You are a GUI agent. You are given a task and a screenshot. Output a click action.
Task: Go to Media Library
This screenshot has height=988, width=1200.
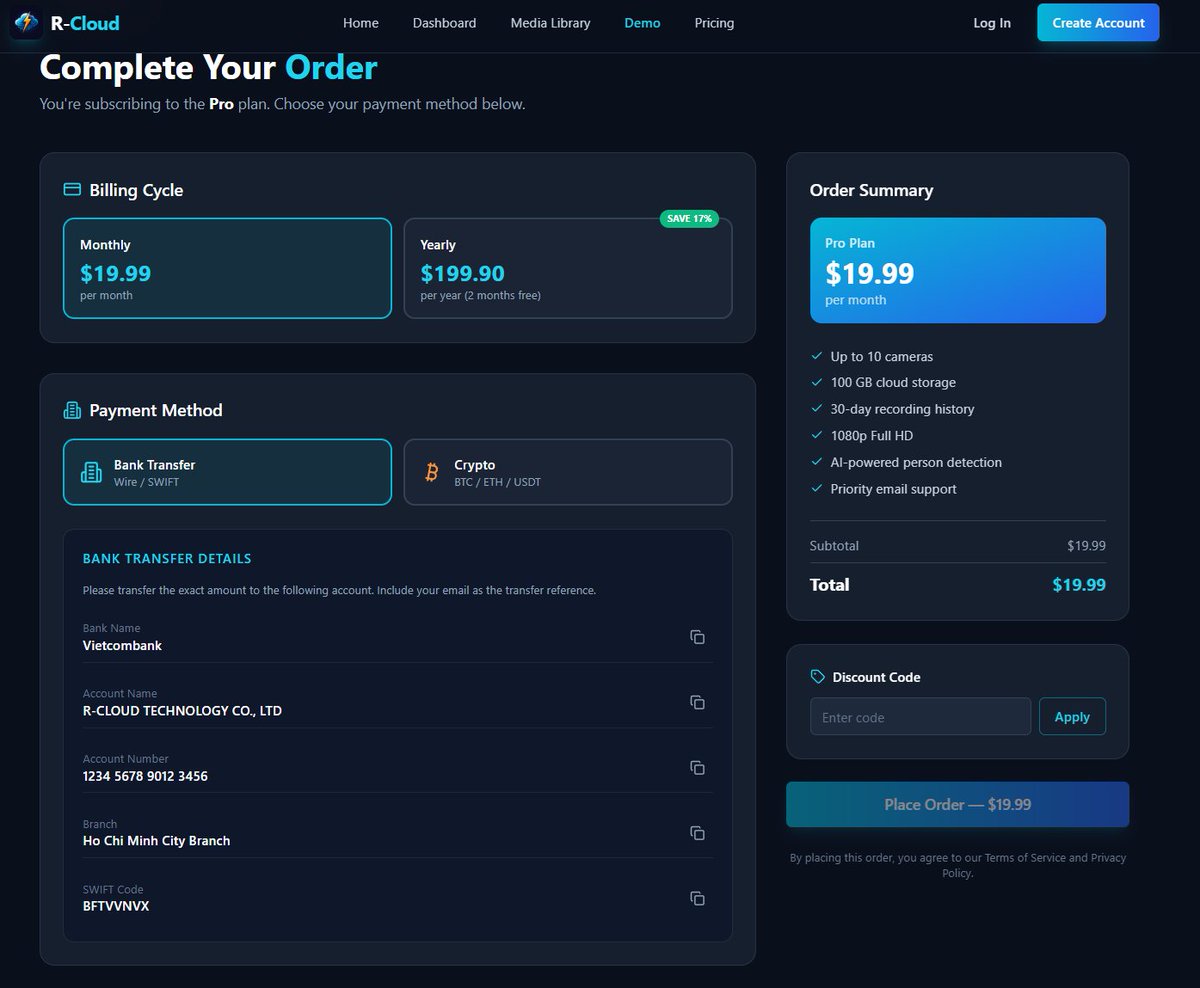click(x=550, y=23)
